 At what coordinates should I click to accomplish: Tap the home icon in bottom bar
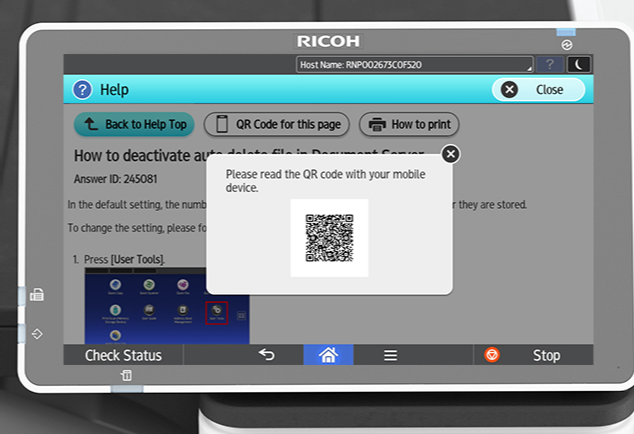328,355
